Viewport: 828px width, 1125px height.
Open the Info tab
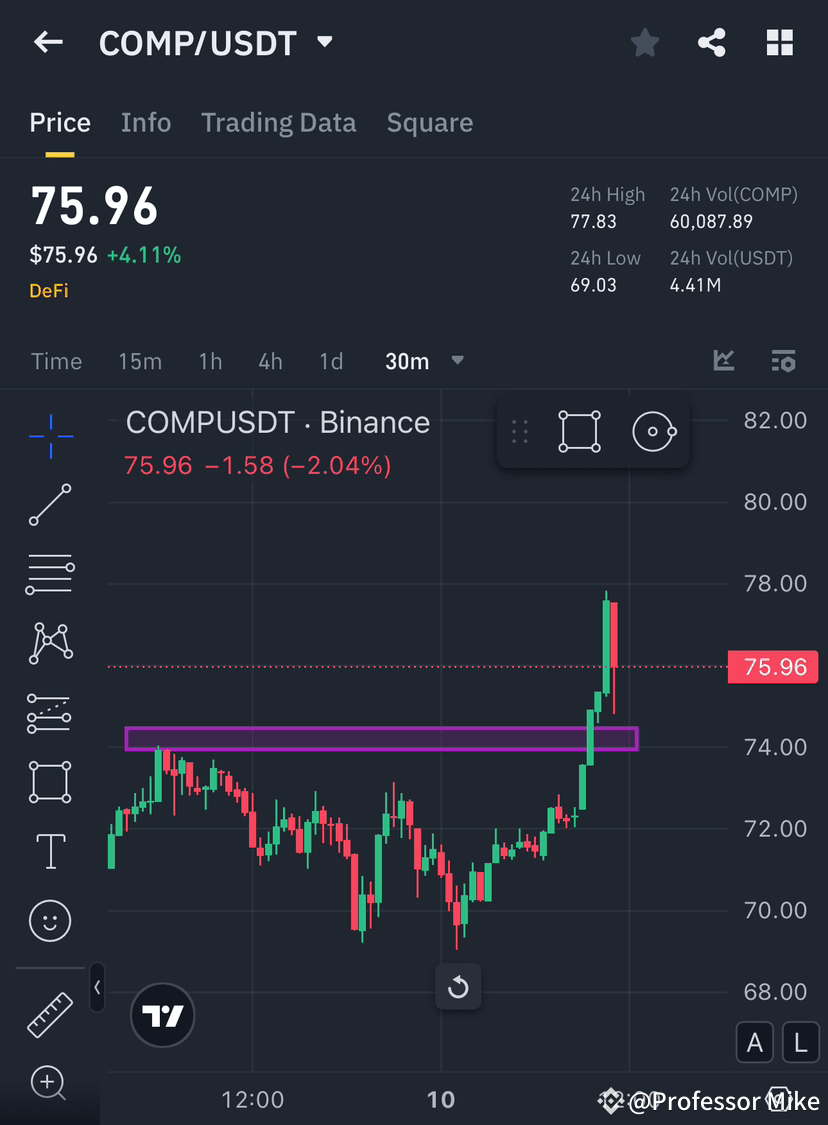146,122
